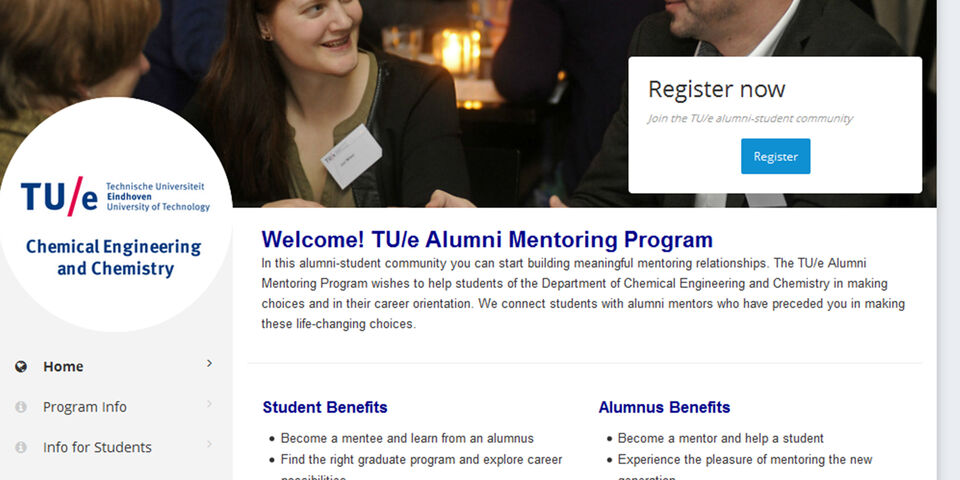Expand the Info for Students chevron
The image size is (960, 480).
[209, 444]
